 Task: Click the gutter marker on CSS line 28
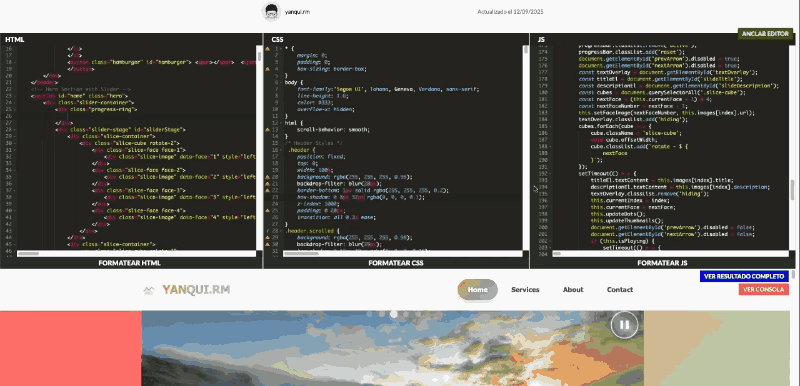point(267,231)
